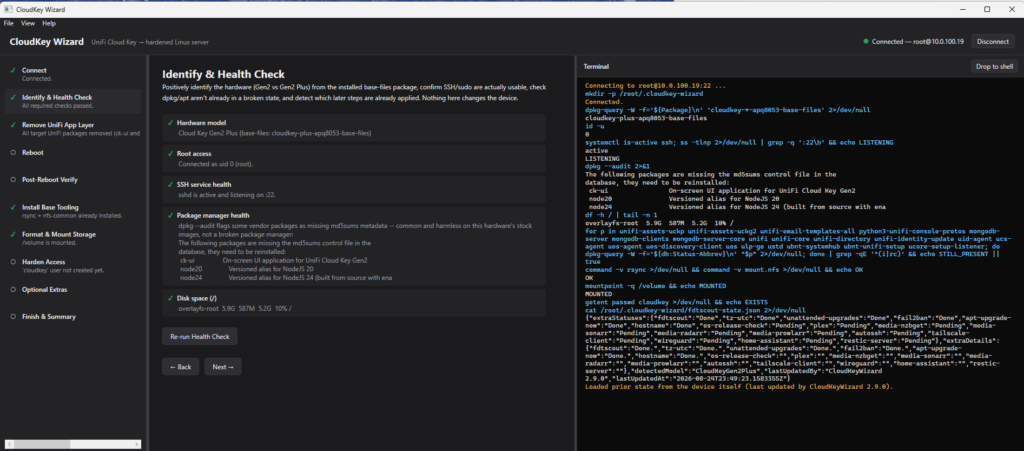The image size is (1024, 451).
Task: Select the Connect step in sidebar
Action: (x=72, y=74)
